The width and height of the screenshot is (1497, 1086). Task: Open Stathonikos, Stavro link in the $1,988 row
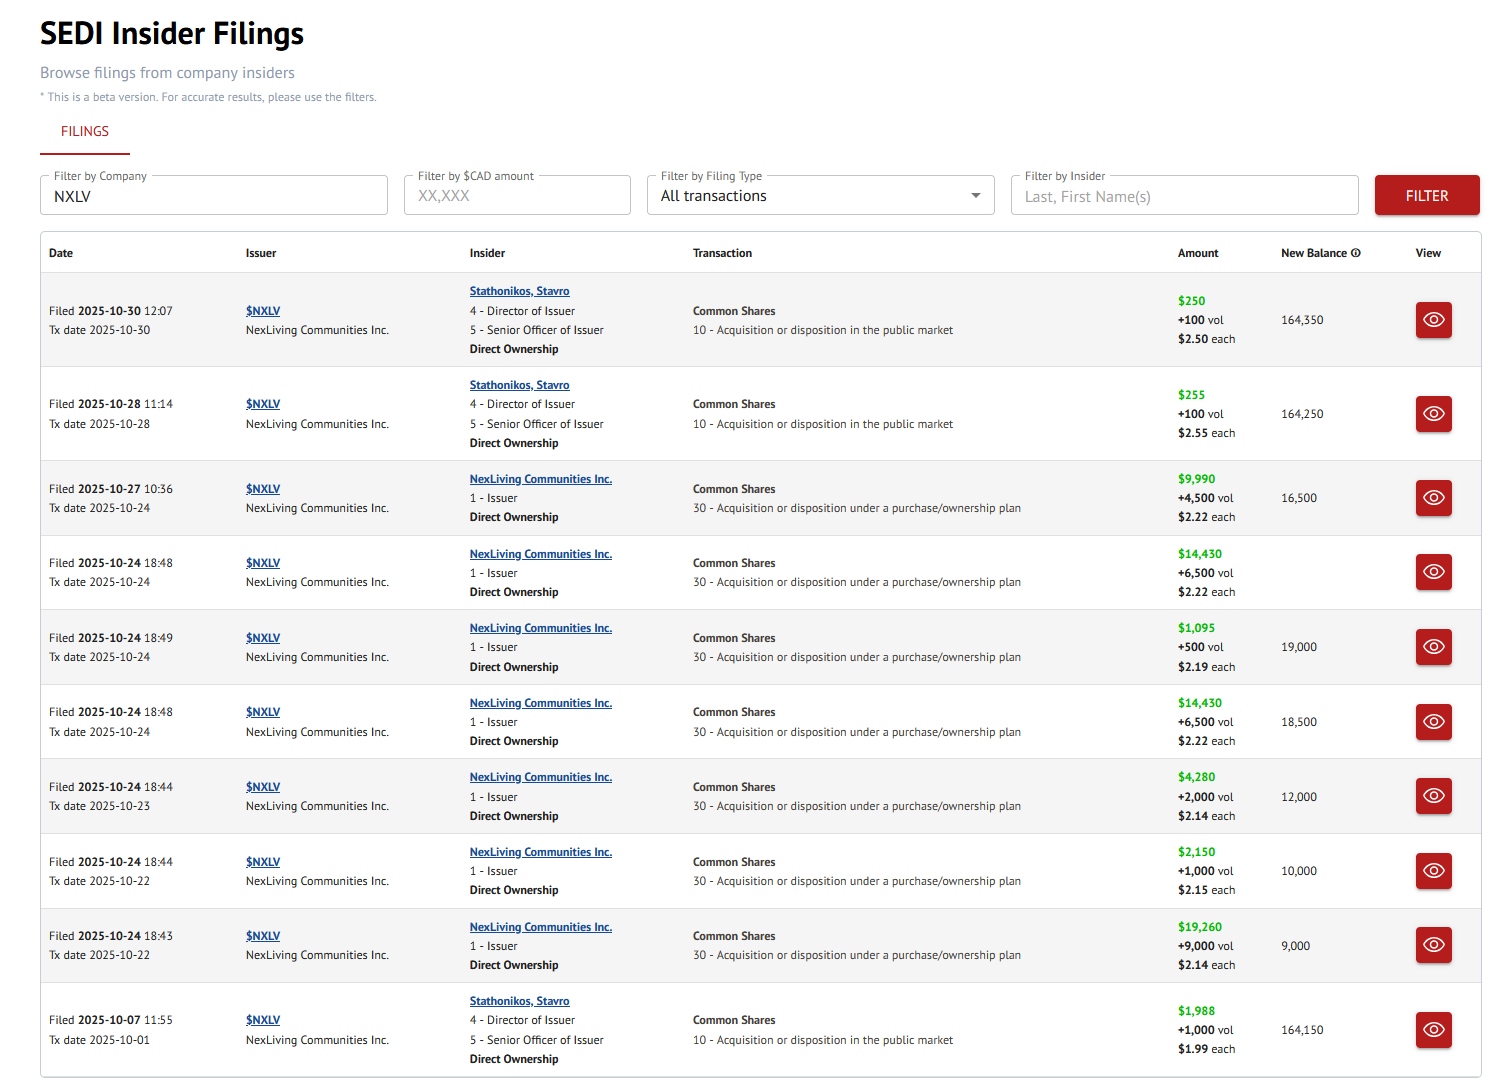[x=520, y=1001]
